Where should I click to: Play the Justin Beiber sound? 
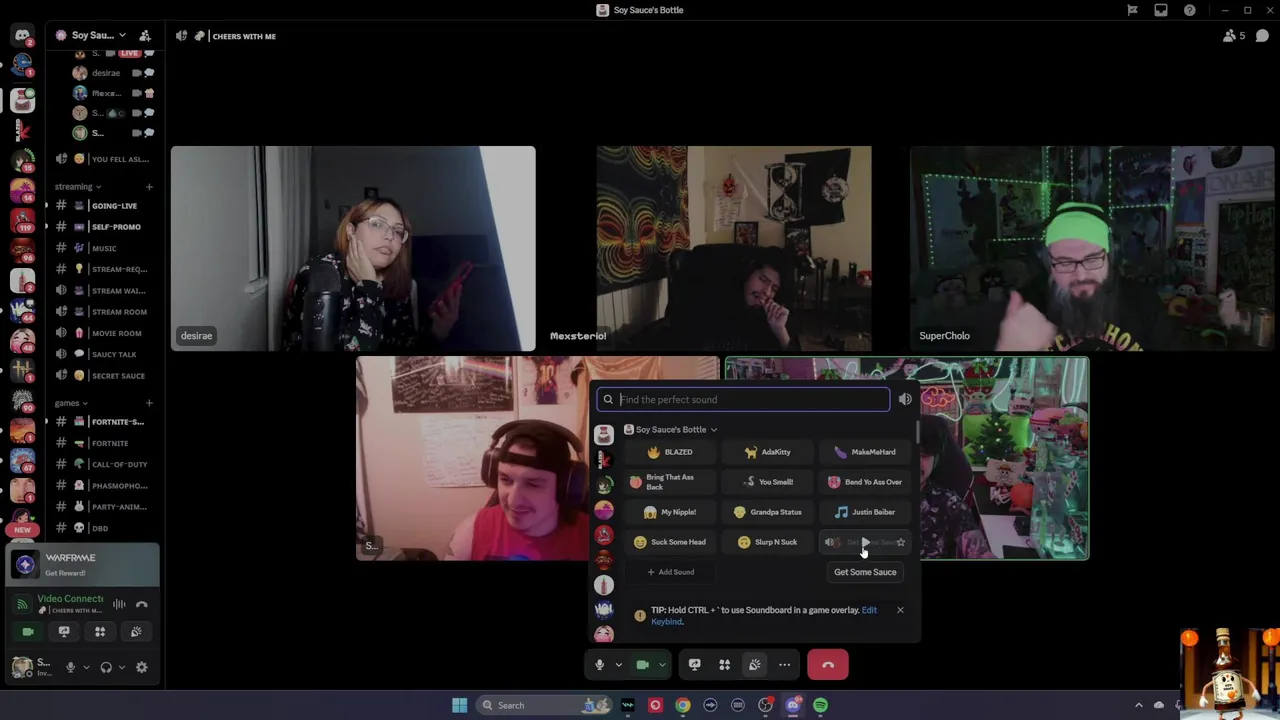point(866,512)
